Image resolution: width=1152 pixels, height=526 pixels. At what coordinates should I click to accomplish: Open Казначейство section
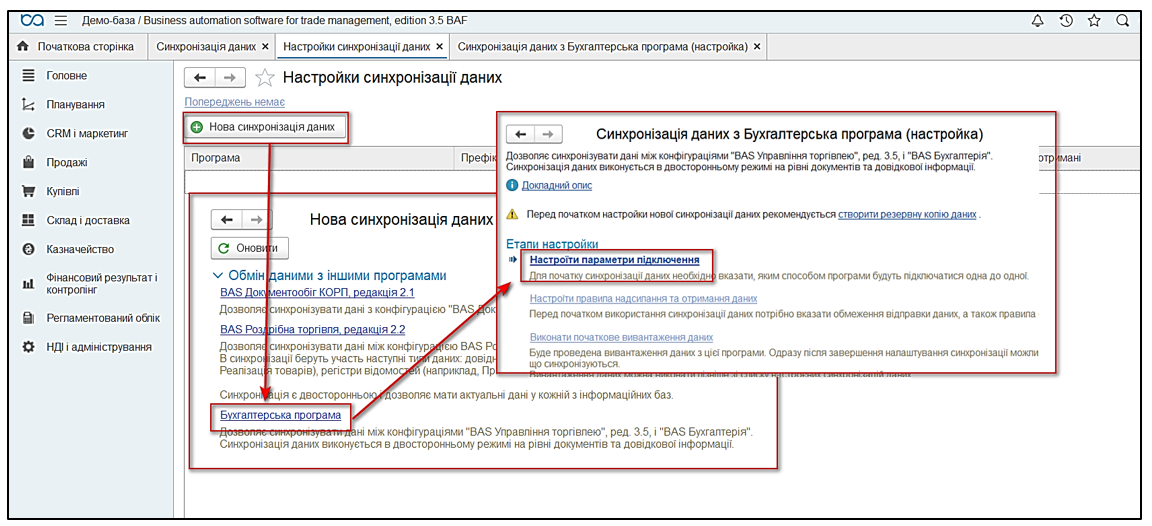80,249
